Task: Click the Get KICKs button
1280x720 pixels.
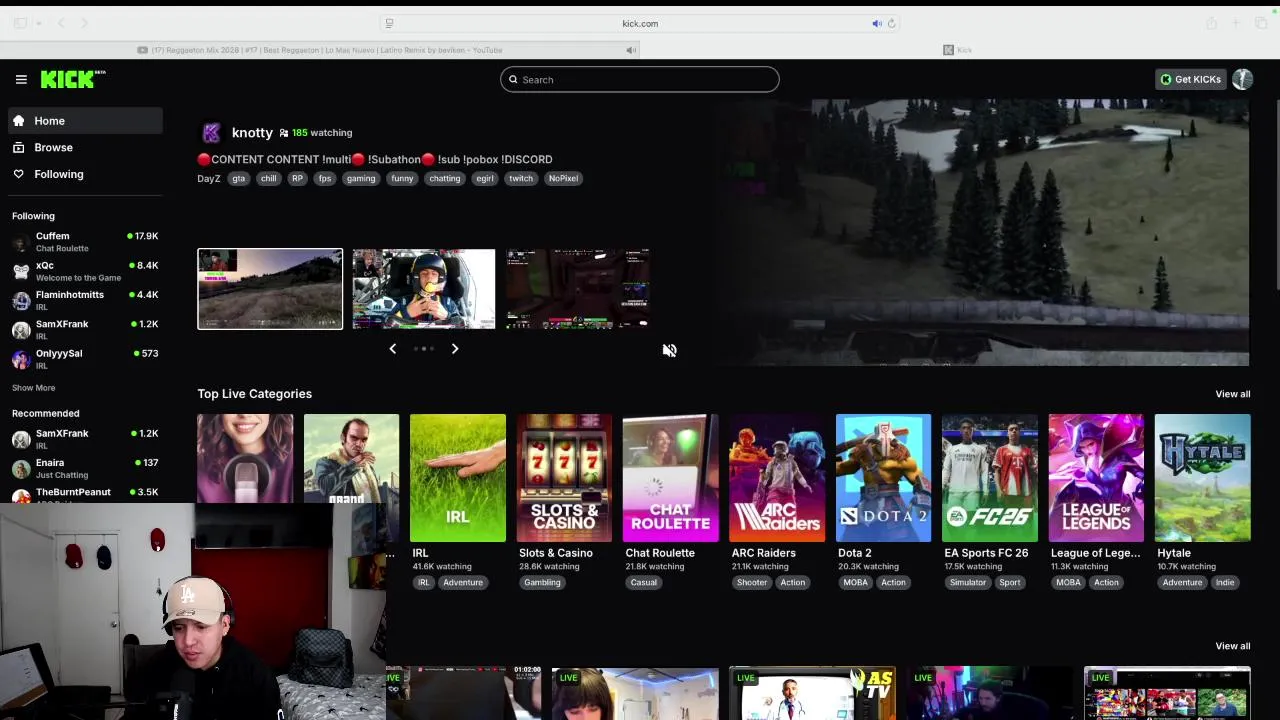Action: tap(1190, 79)
